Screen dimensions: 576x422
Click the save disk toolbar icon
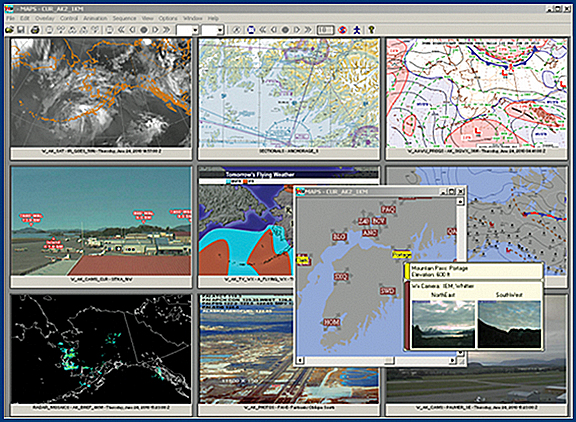pyautogui.click(x=21, y=30)
